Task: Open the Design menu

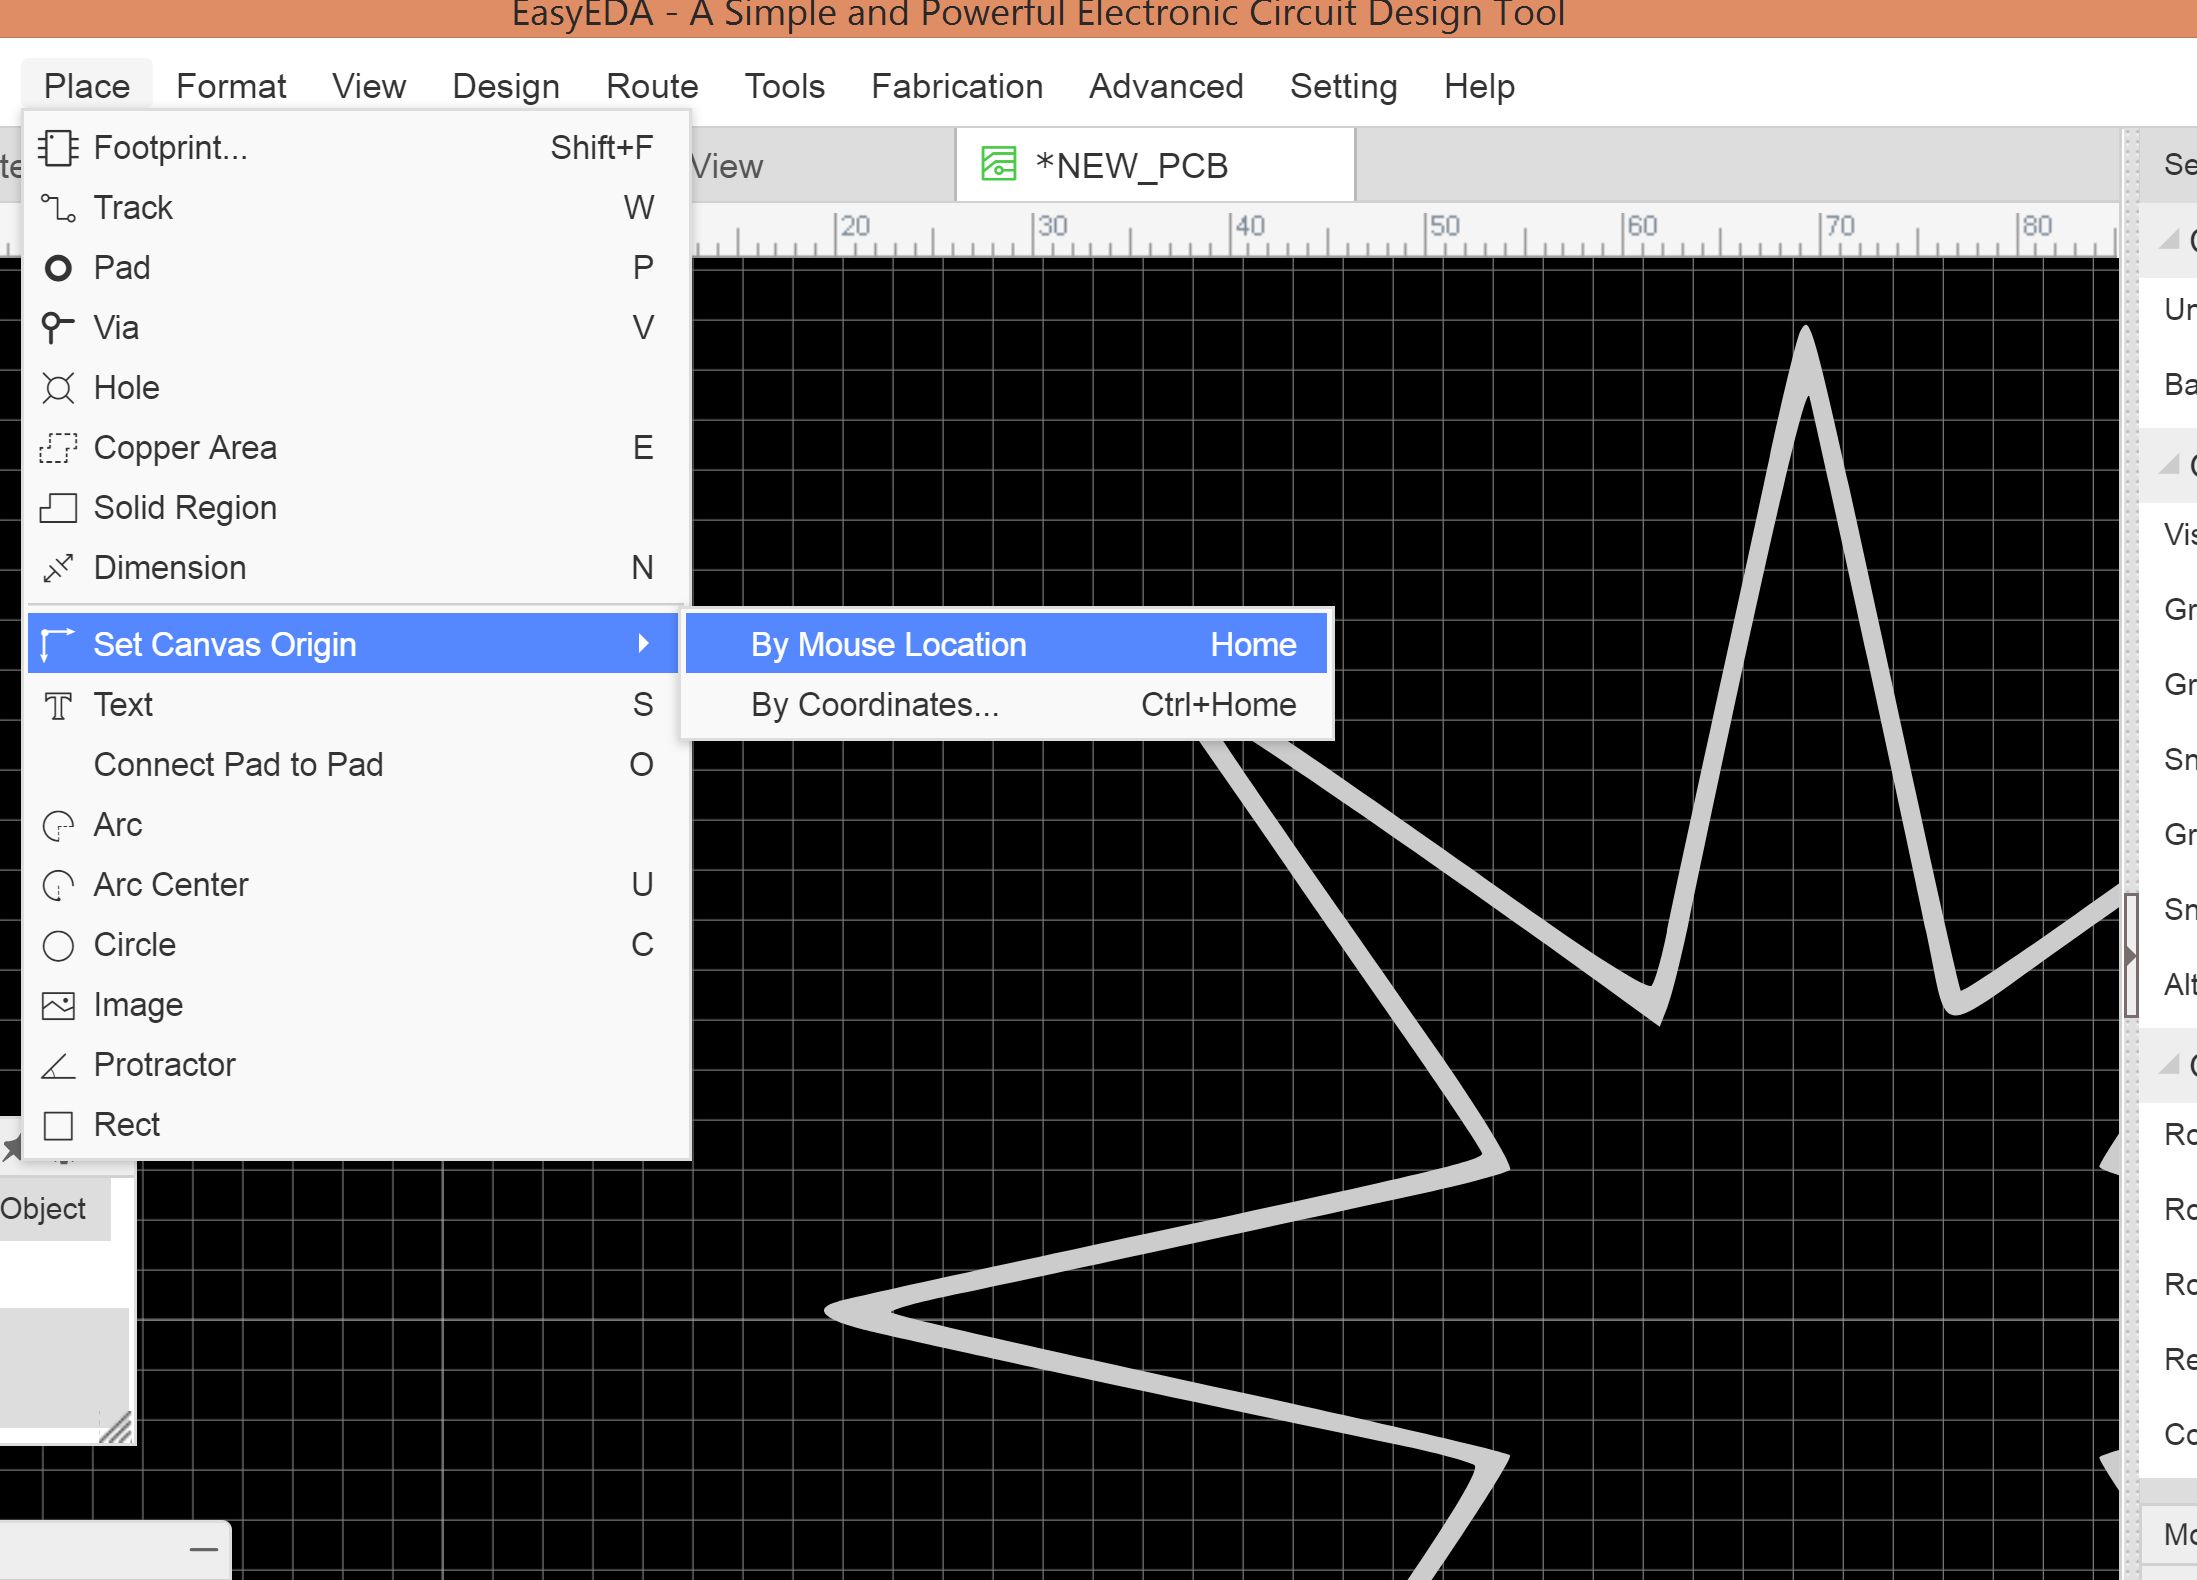Action: pos(506,86)
